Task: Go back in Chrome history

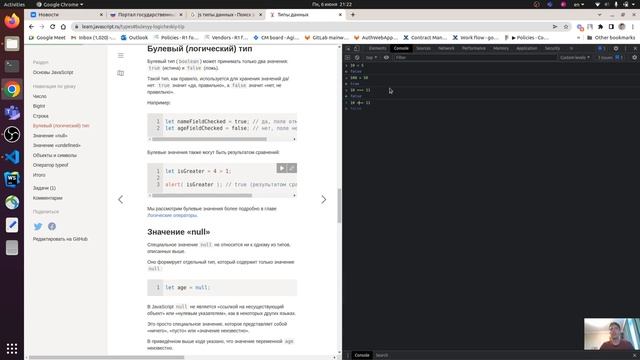Action: [x=31, y=27]
